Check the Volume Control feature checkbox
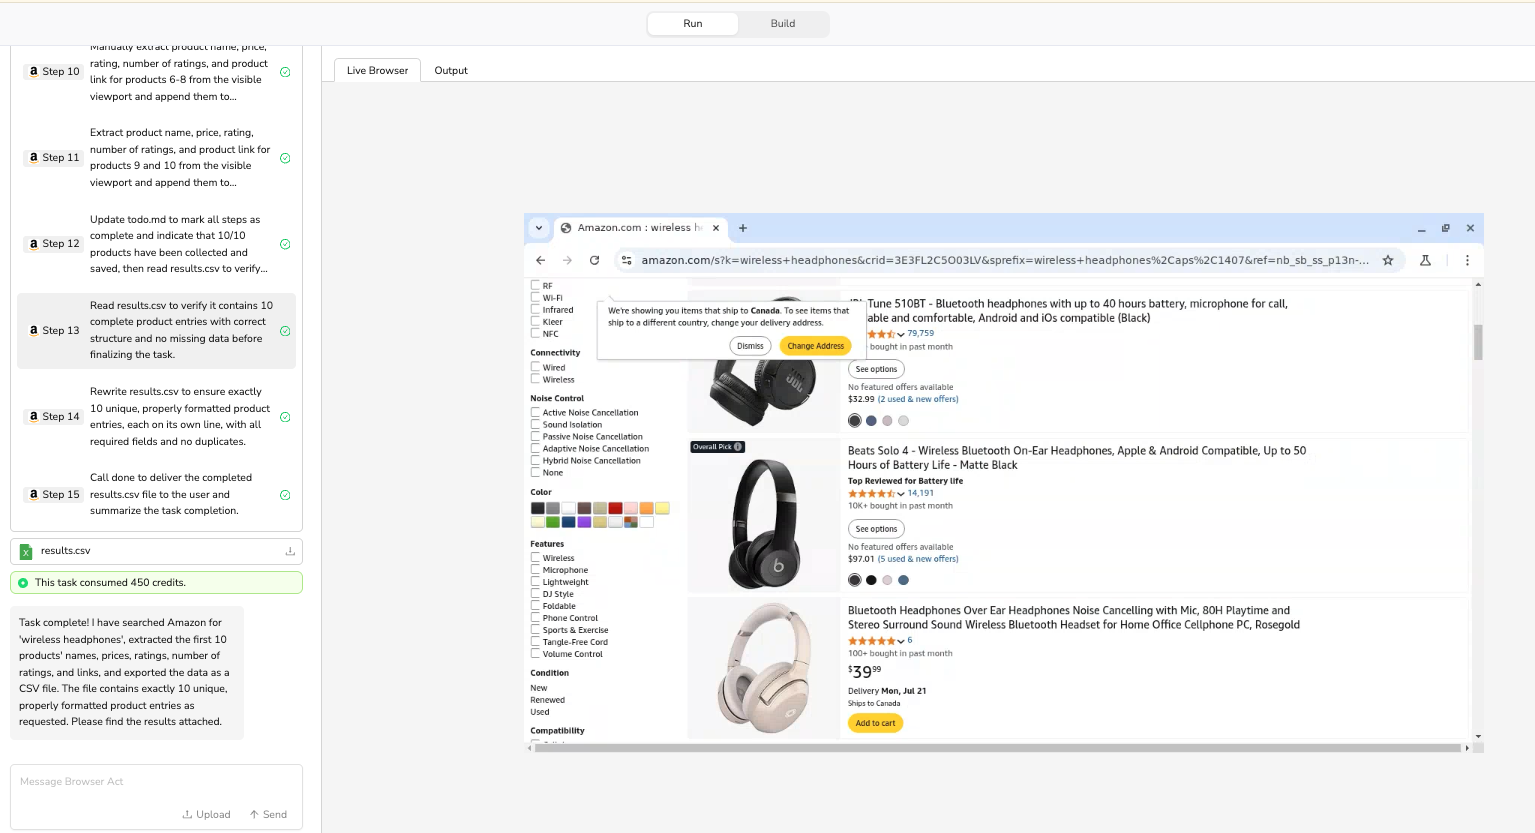 pos(535,653)
